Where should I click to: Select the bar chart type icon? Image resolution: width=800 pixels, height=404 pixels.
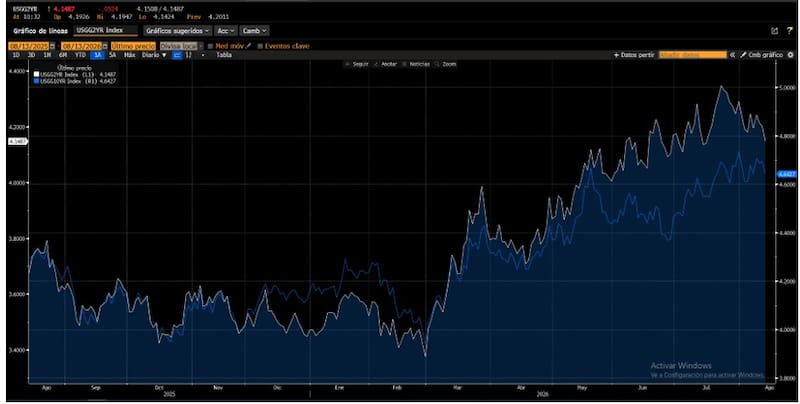click(x=188, y=55)
